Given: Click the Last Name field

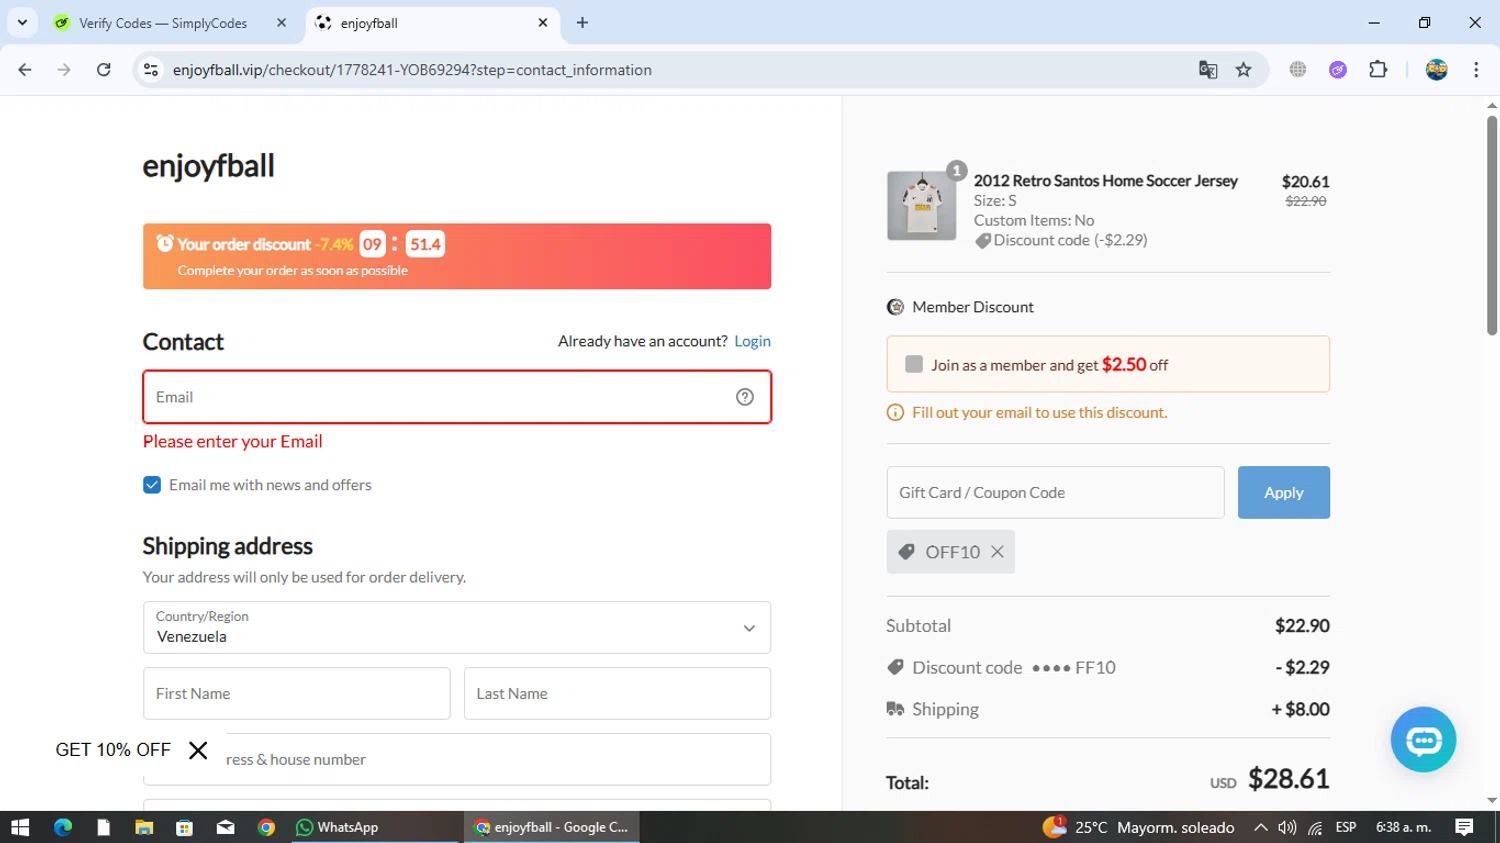Looking at the screenshot, I should coord(617,694).
